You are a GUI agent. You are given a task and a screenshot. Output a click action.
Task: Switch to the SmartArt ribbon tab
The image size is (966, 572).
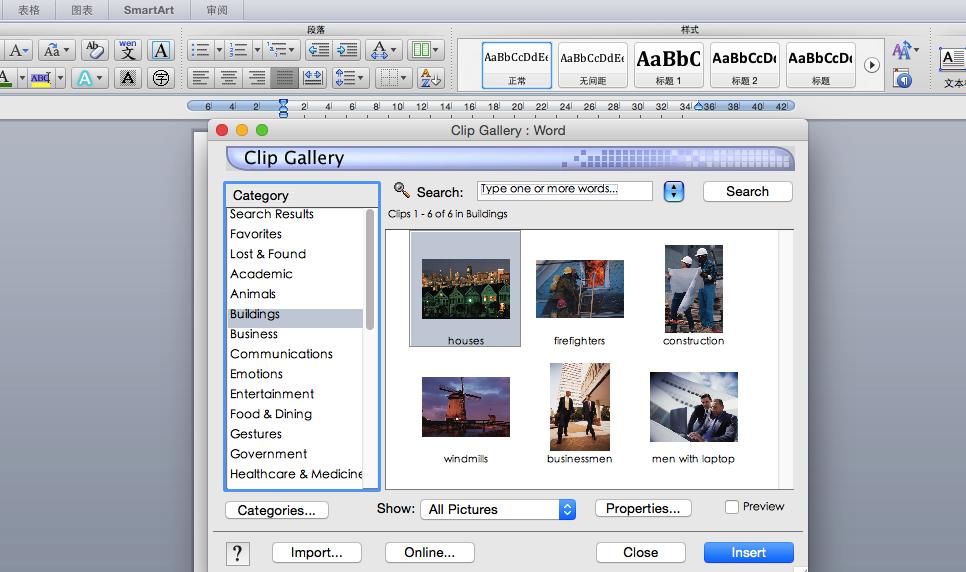(148, 10)
